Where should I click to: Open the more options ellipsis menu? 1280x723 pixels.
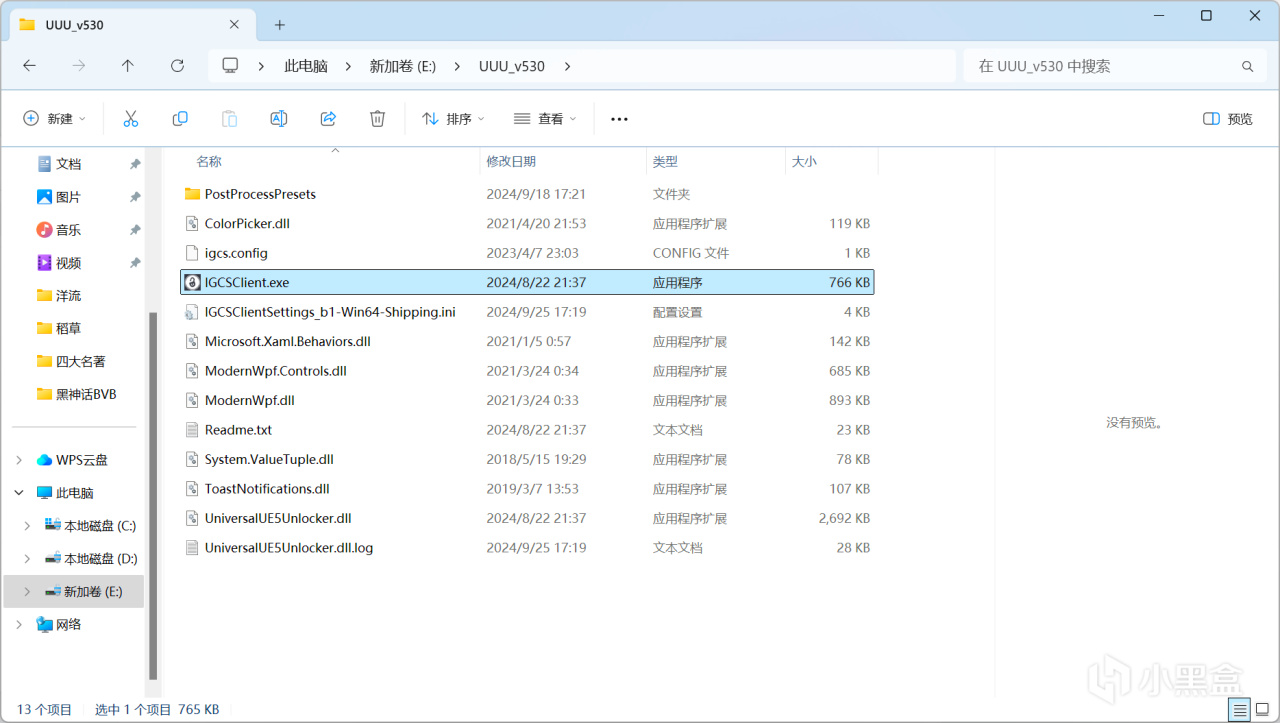[619, 119]
